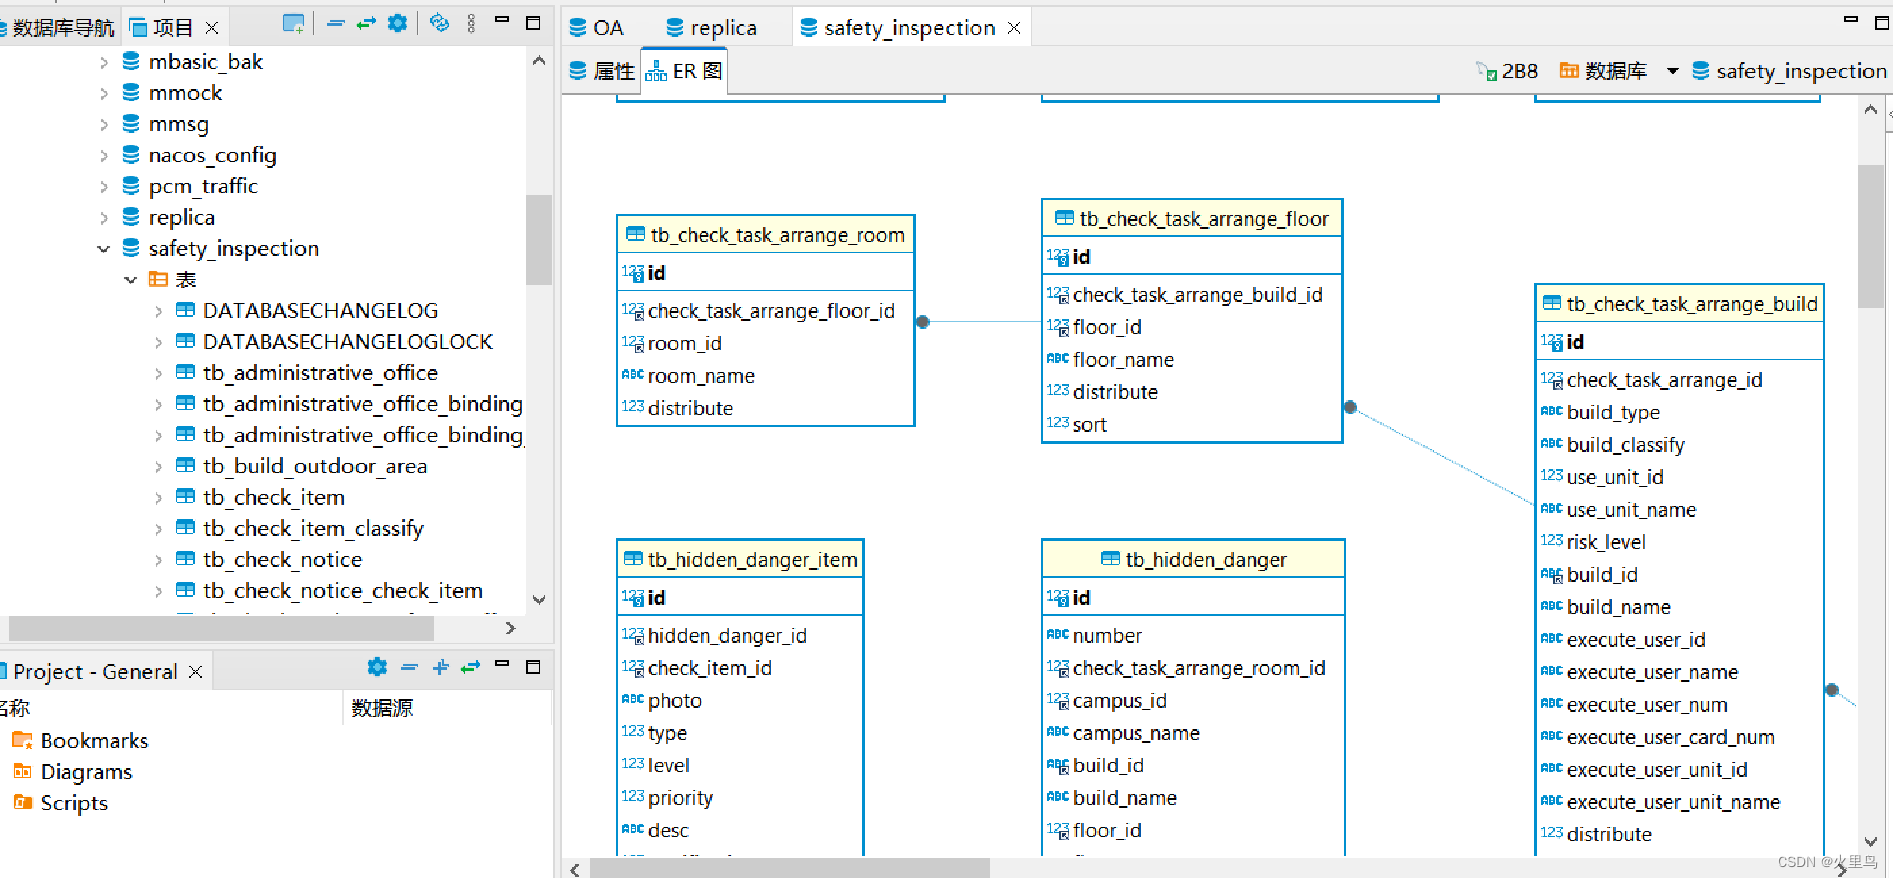Open navigator settings gear icon
Image resolution: width=1893 pixels, height=879 pixels.
(x=397, y=24)
